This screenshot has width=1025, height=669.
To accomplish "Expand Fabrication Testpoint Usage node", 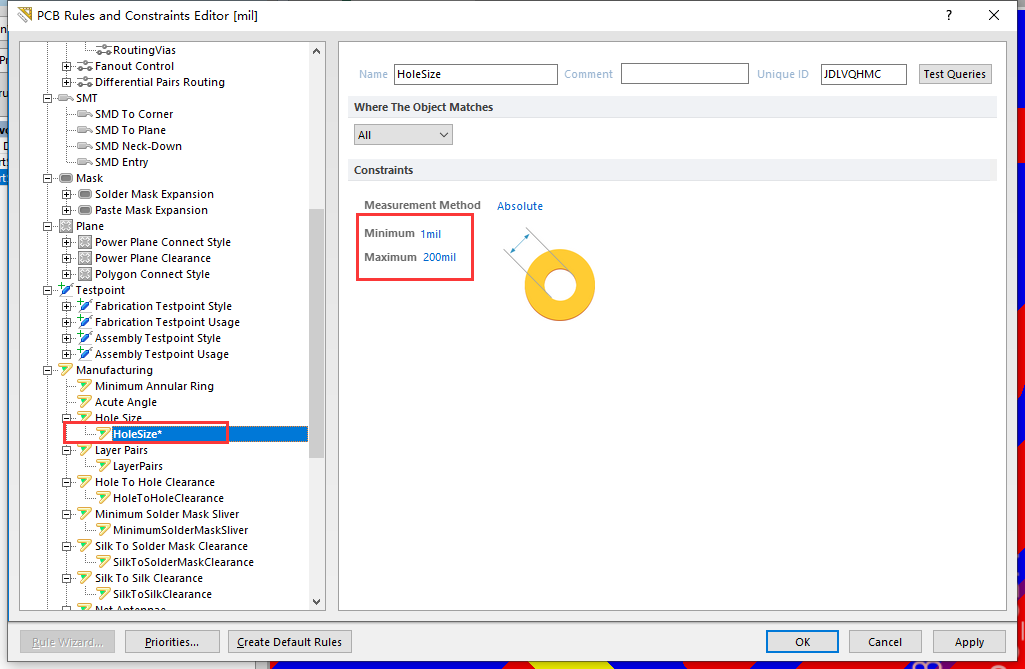I will tap(67, 322).
